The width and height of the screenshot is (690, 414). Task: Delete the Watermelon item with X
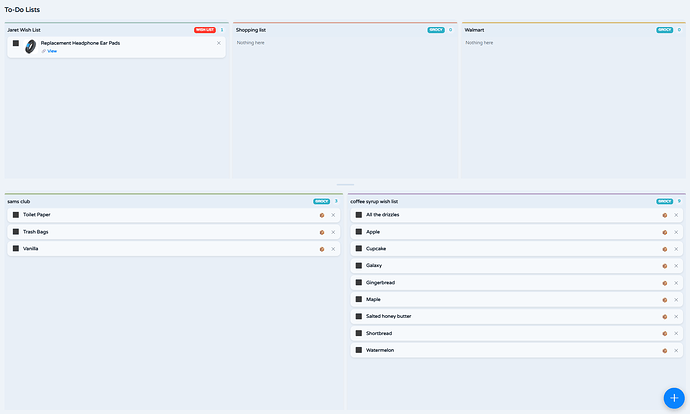point(676,351)
